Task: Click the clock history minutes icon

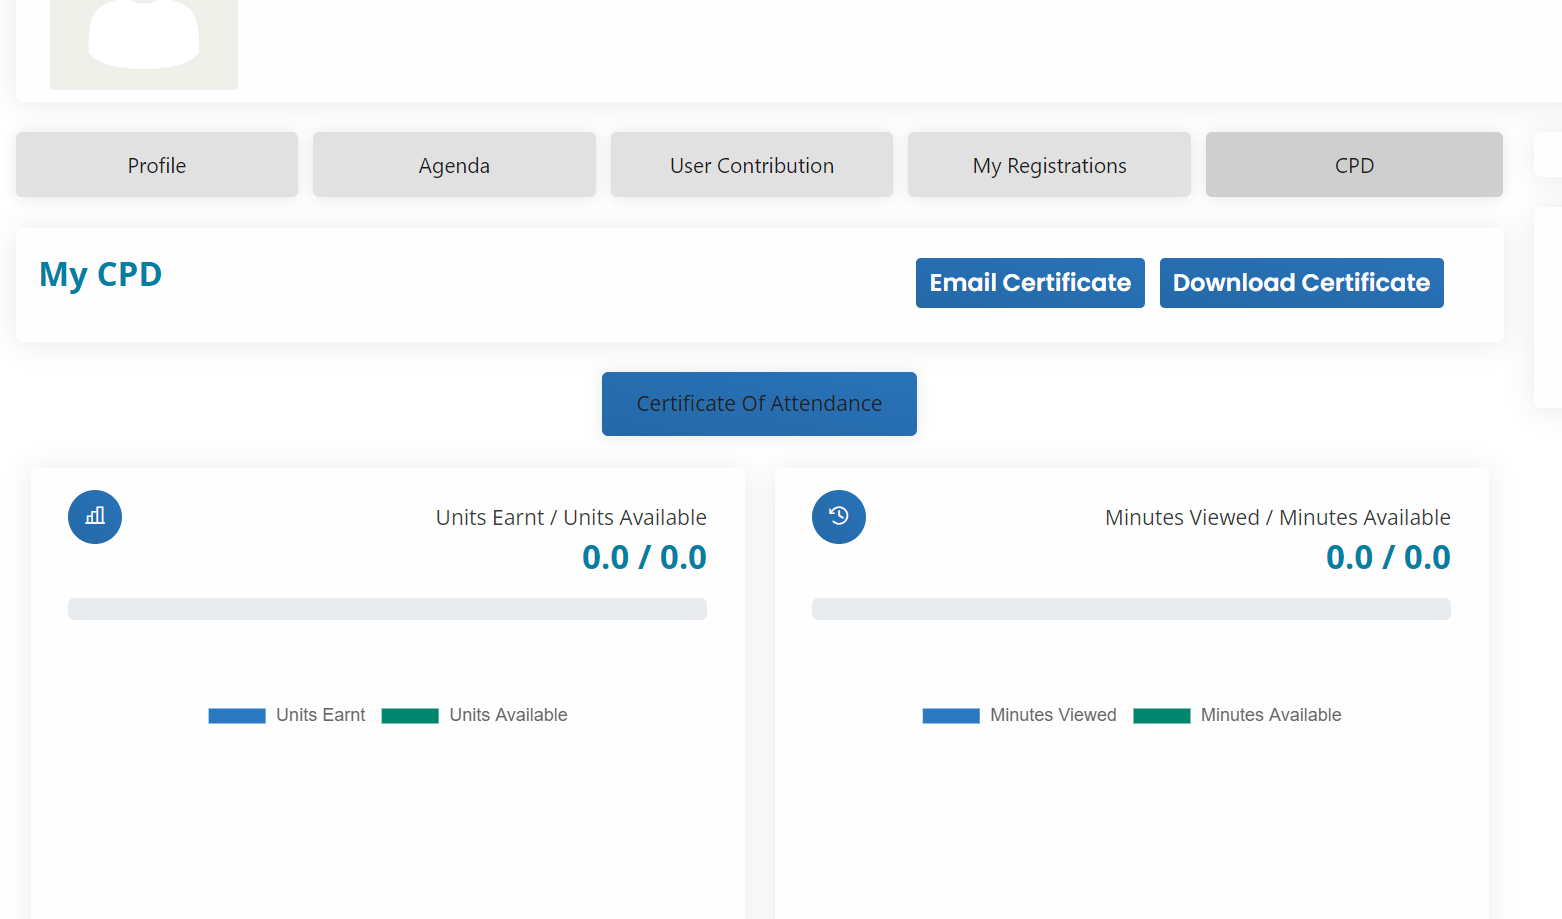Action: click(838, 517)
